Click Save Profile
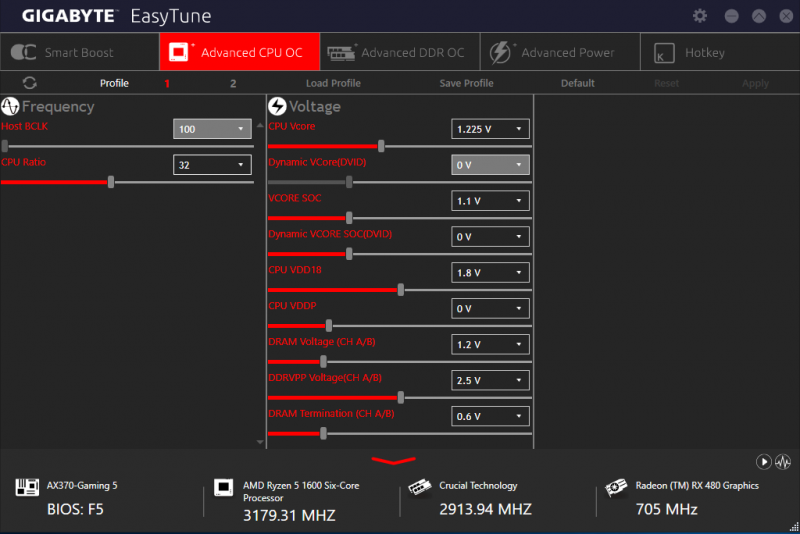Screen dimensions: 800x534 point(466,83)
